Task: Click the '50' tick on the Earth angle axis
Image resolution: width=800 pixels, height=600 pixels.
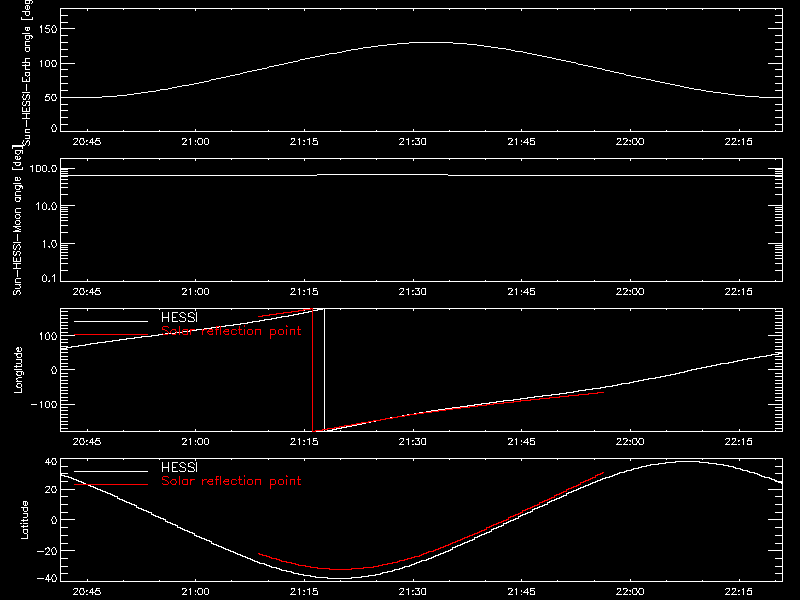Action: click(x=51, y=97)
